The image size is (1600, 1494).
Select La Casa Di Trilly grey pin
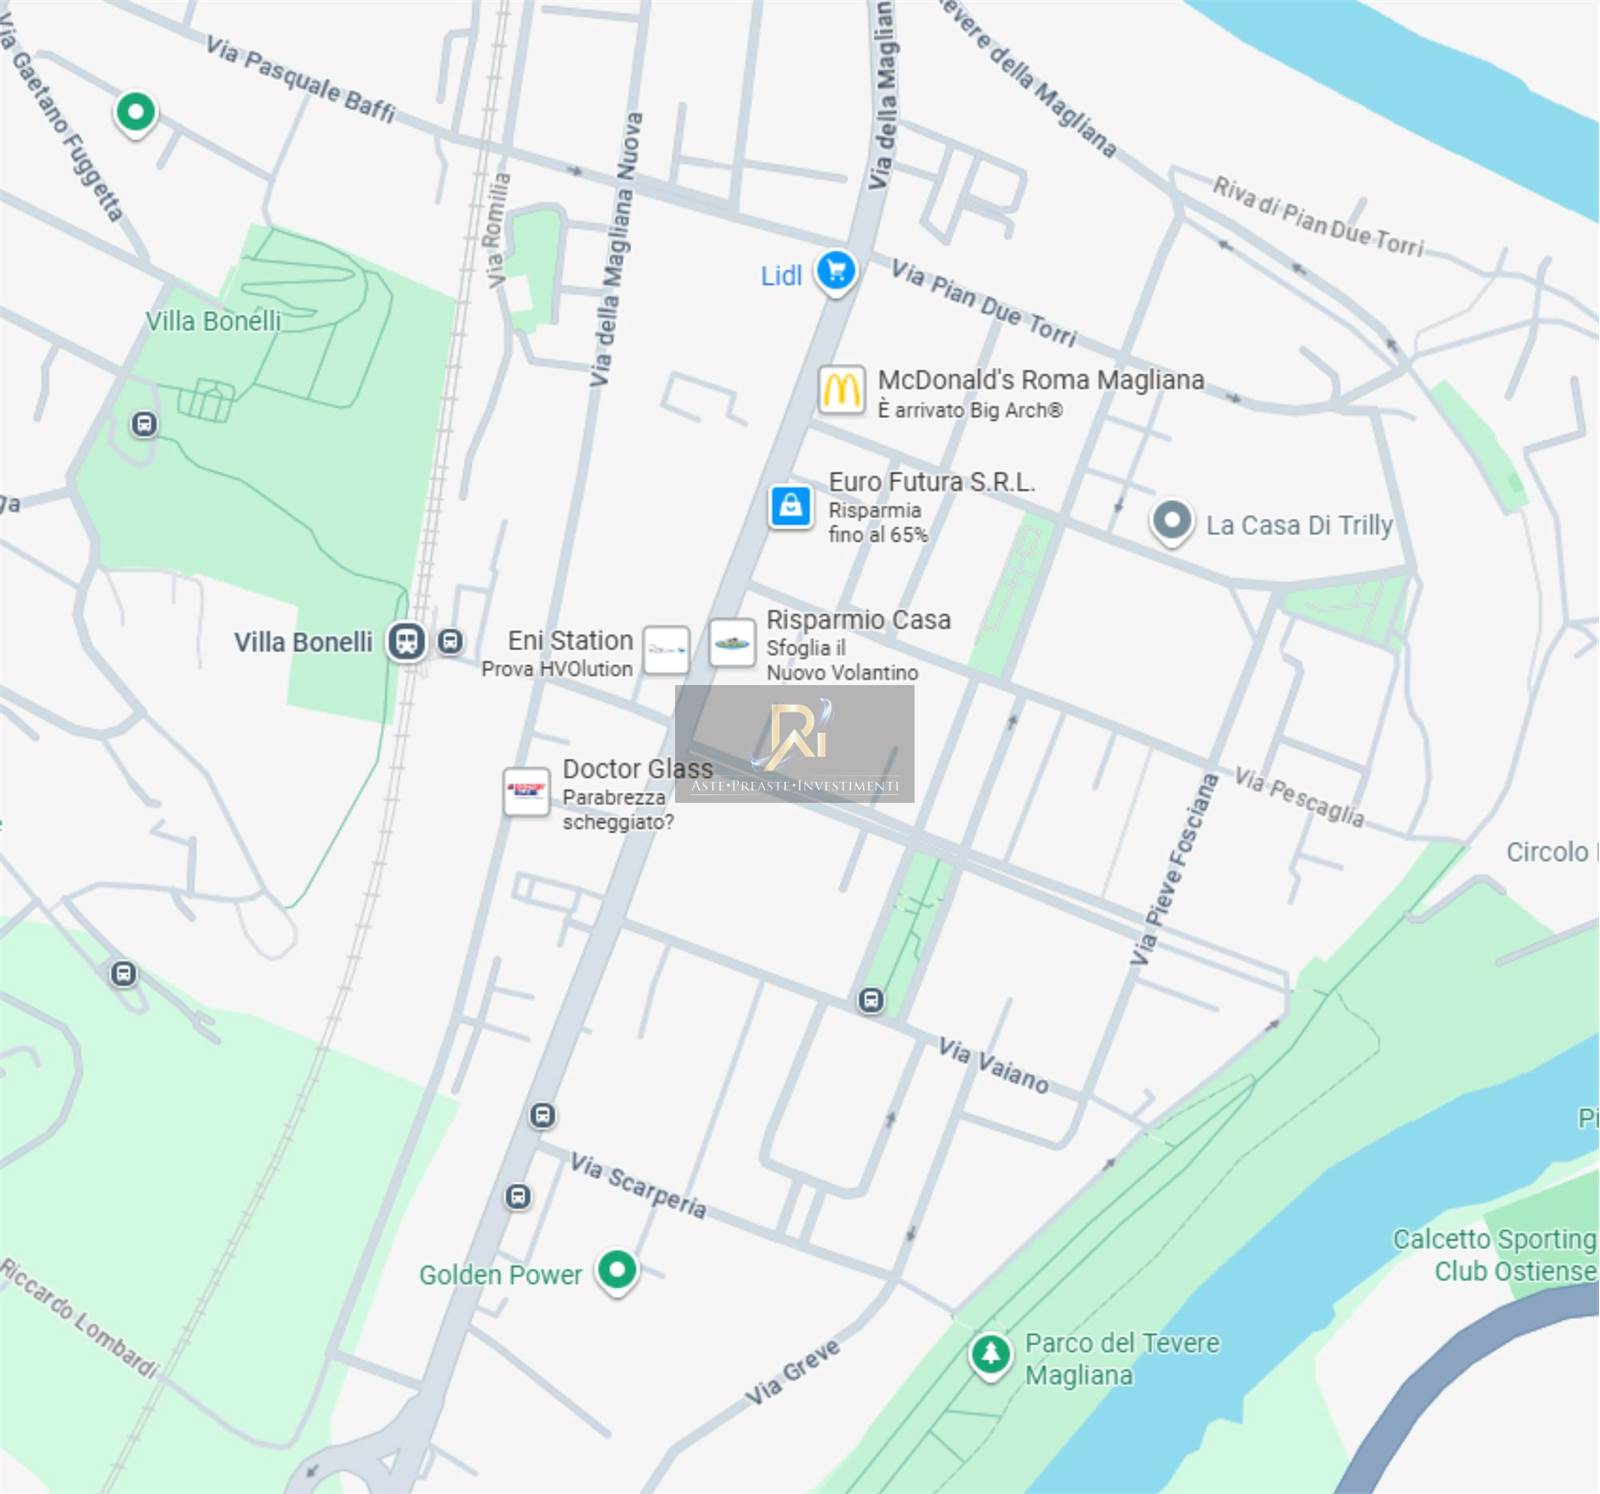coord(1172,521)
